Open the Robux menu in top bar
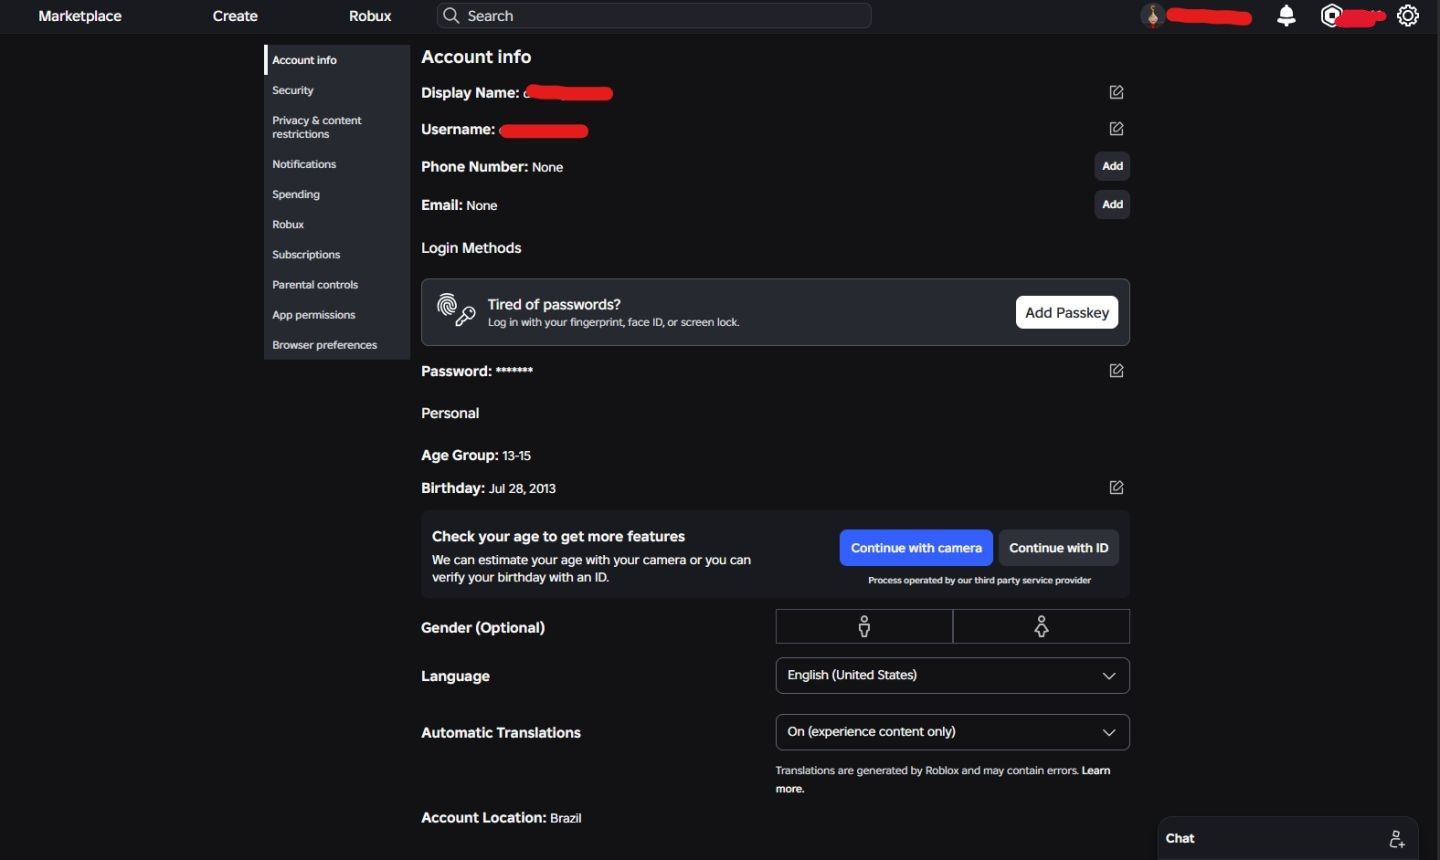Viewport: 1440px width, 860px height. [370, 16]
